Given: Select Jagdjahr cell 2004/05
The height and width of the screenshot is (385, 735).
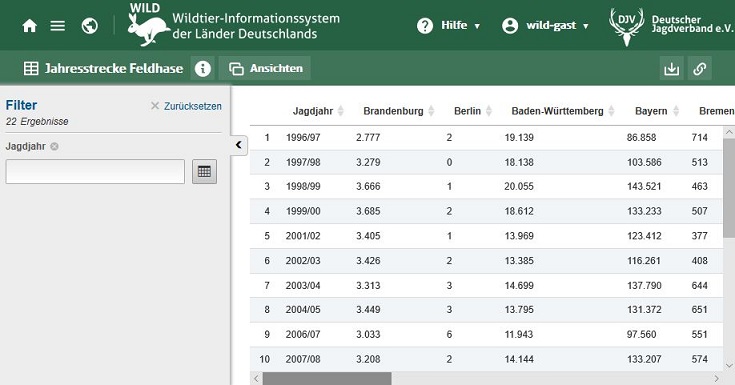Looking at the screenshot, I should 303,310.
